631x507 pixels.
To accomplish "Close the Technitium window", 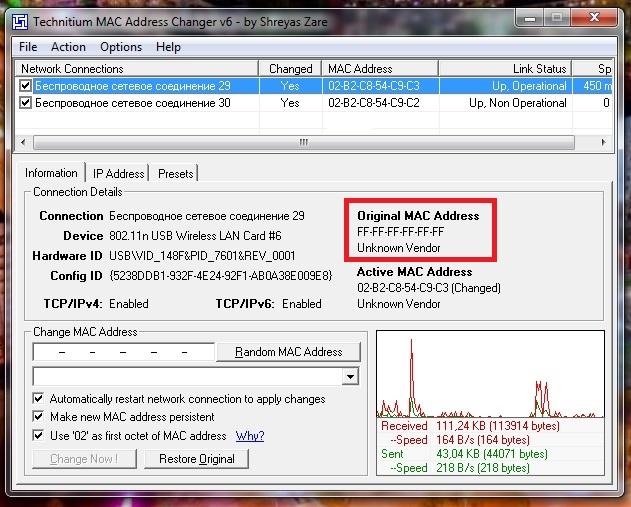I will [594, 18].
